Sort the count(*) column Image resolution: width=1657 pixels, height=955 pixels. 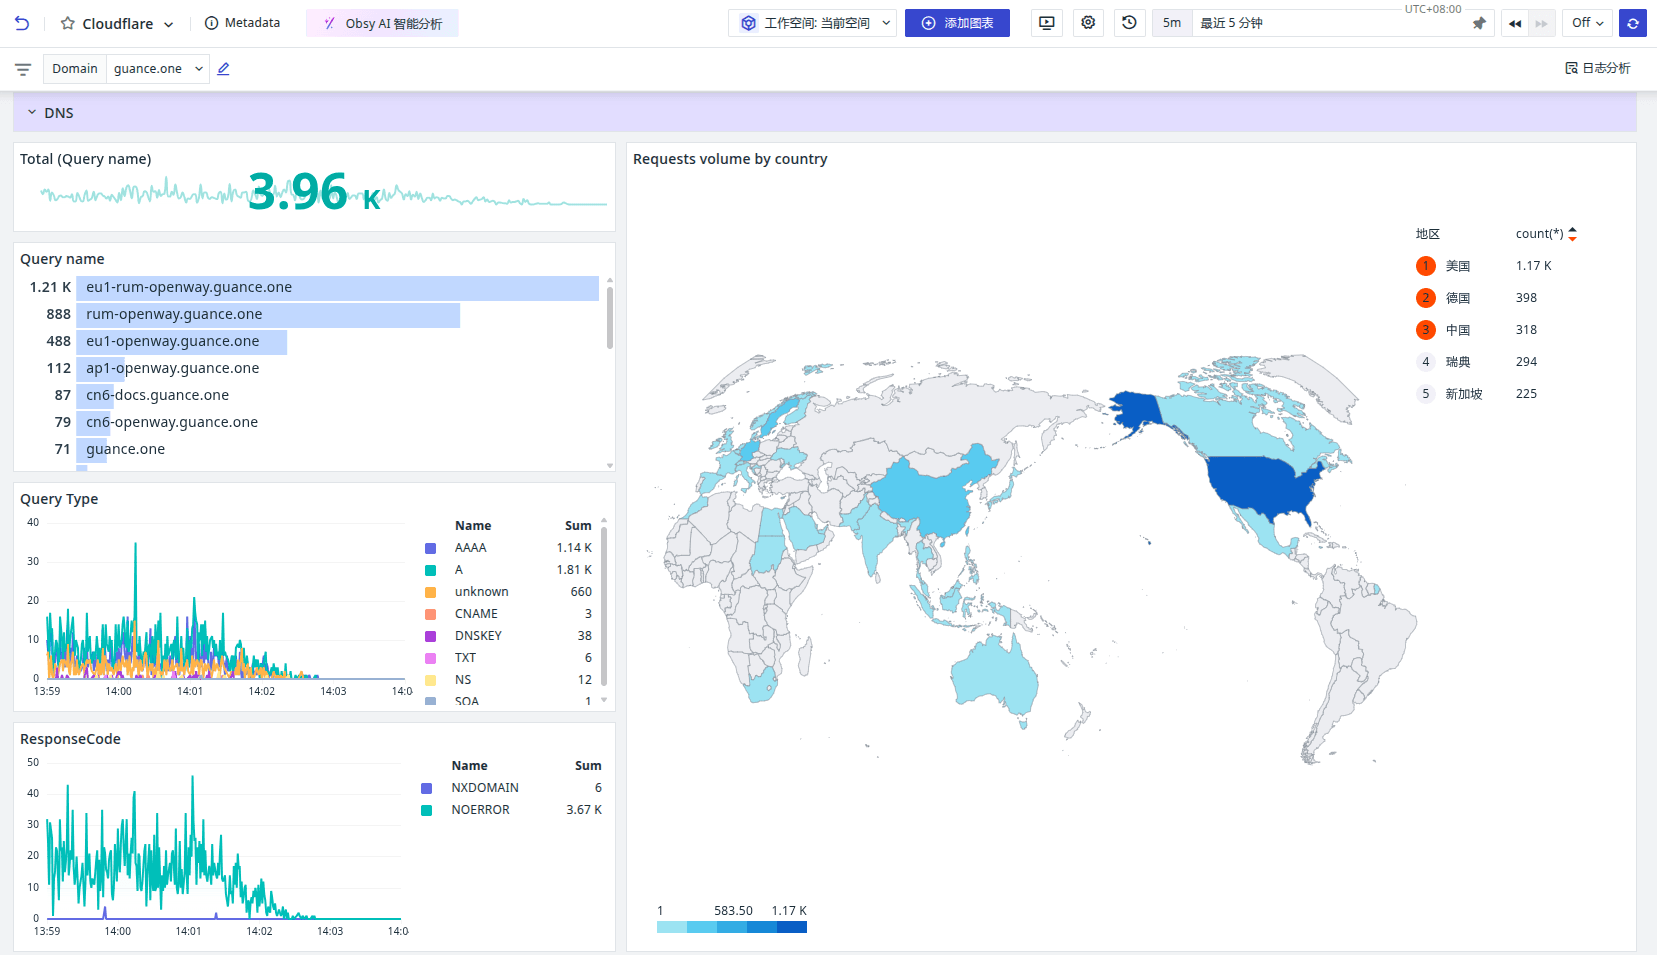pyautogui.click(x=1572, y=234)
